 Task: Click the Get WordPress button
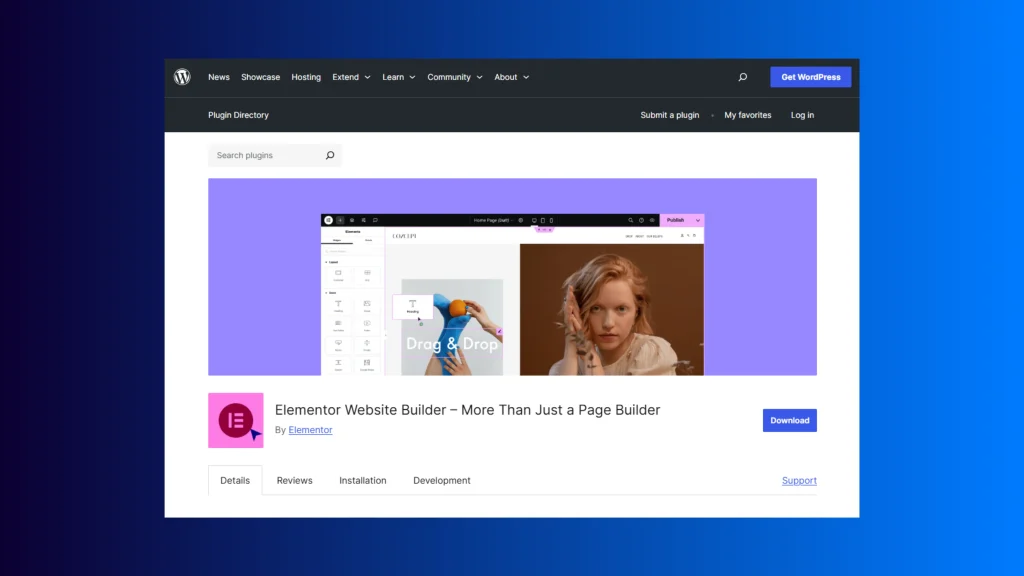810,77
